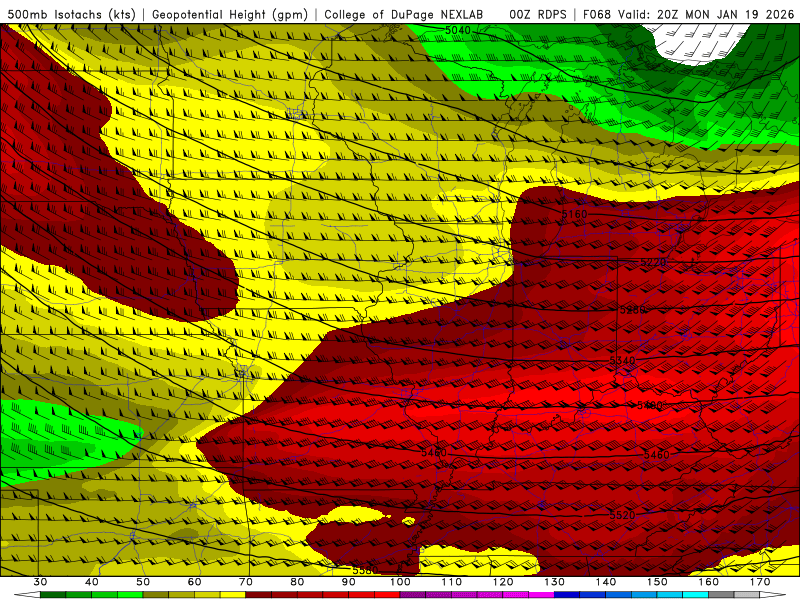Select the "College of DuPage NEXLAB" header text

[x=404, y=15]
